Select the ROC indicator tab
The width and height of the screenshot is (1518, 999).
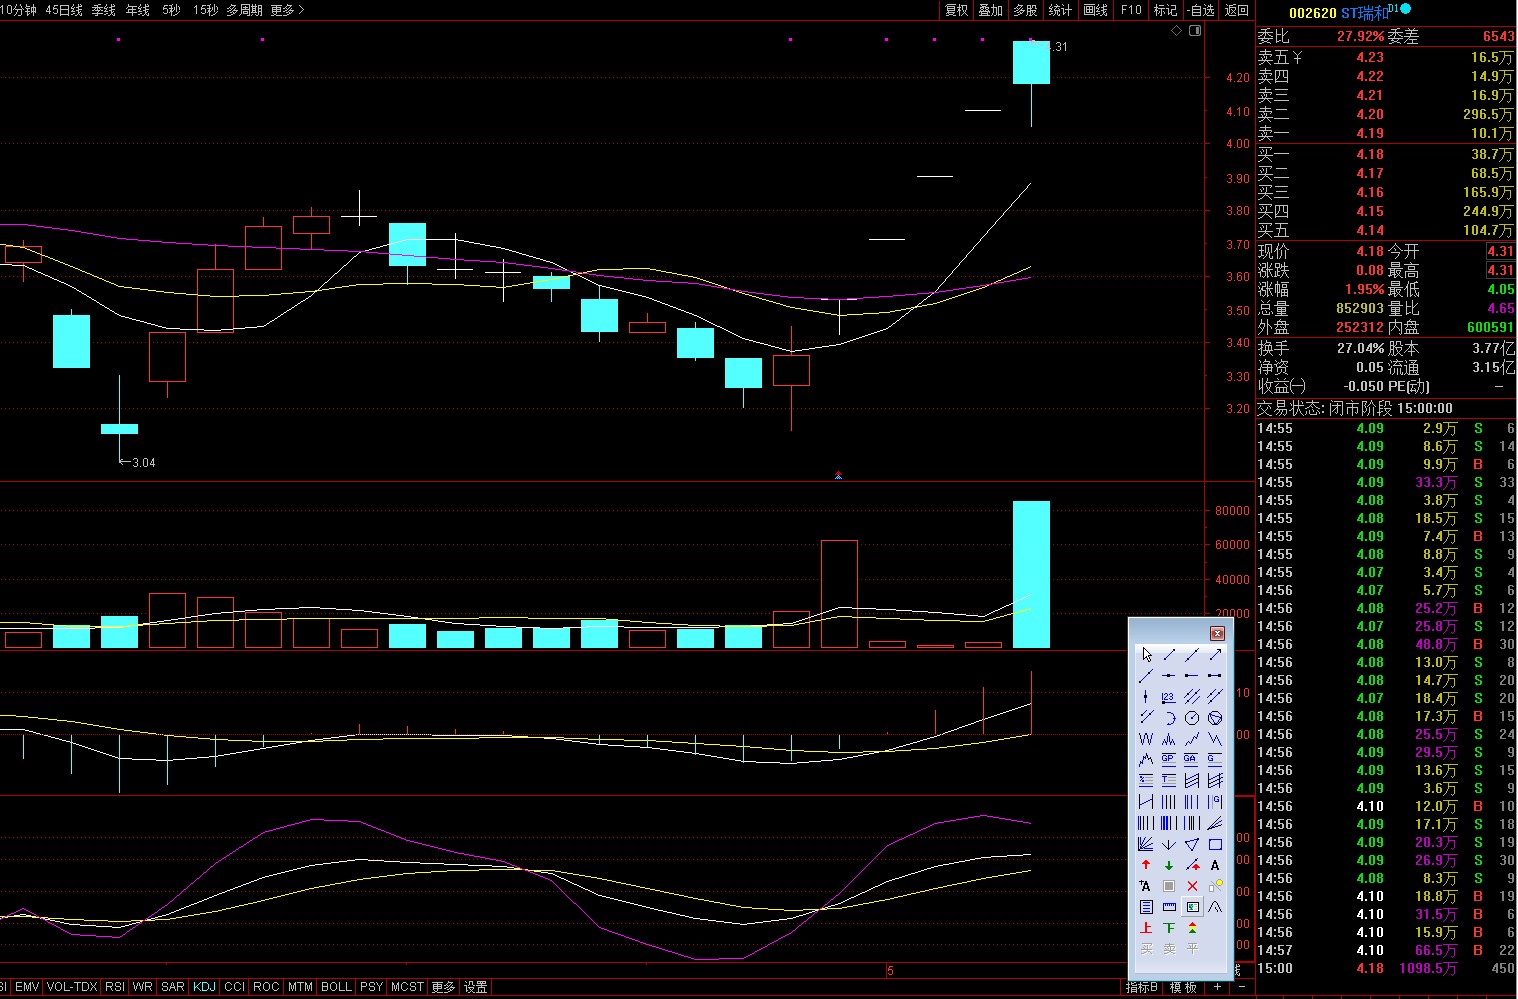coord(266,987)
